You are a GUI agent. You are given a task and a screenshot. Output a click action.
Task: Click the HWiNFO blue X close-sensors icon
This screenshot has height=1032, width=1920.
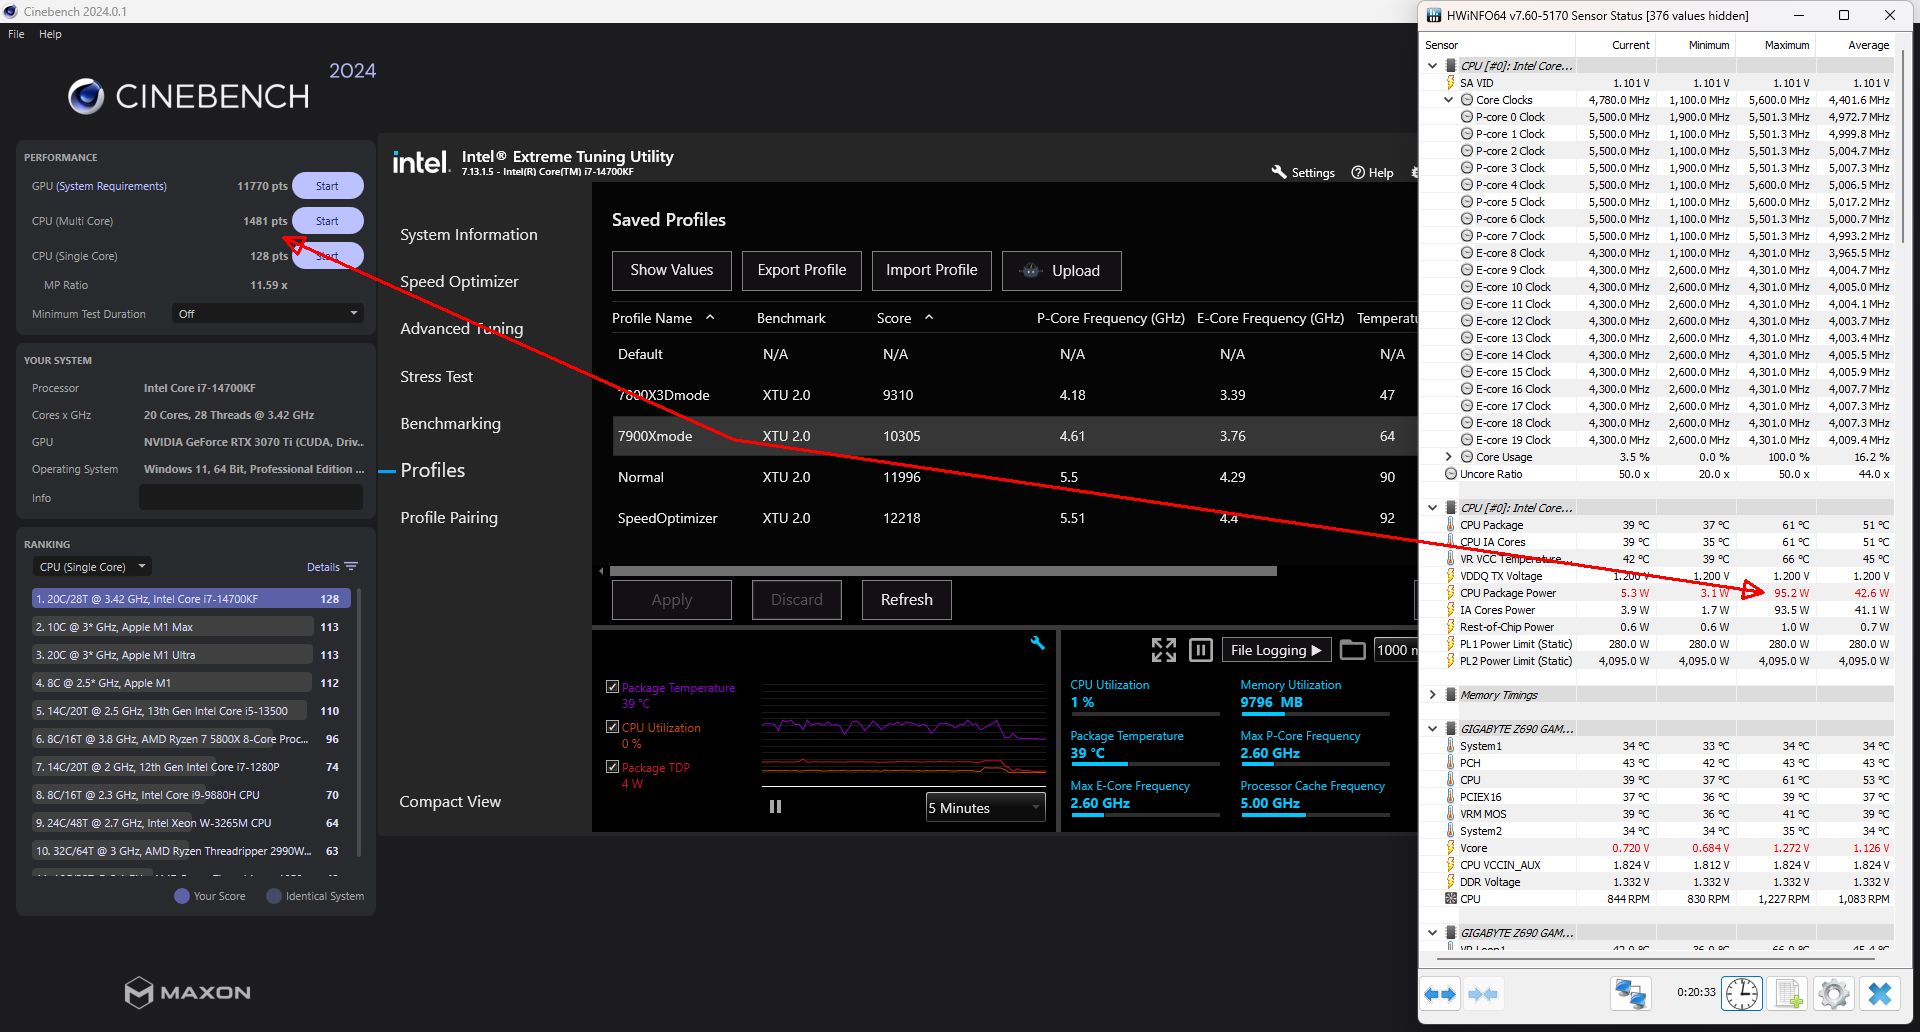[1880, 994]
